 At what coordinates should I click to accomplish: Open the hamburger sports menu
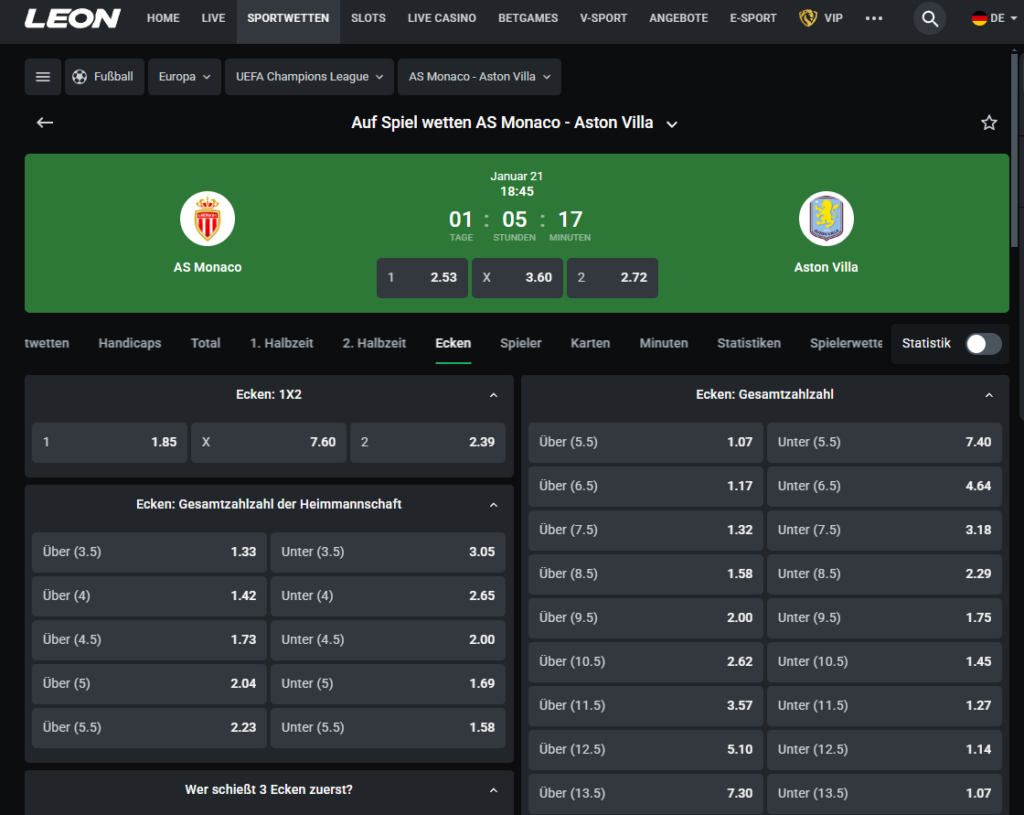click(x=43, y=77)
